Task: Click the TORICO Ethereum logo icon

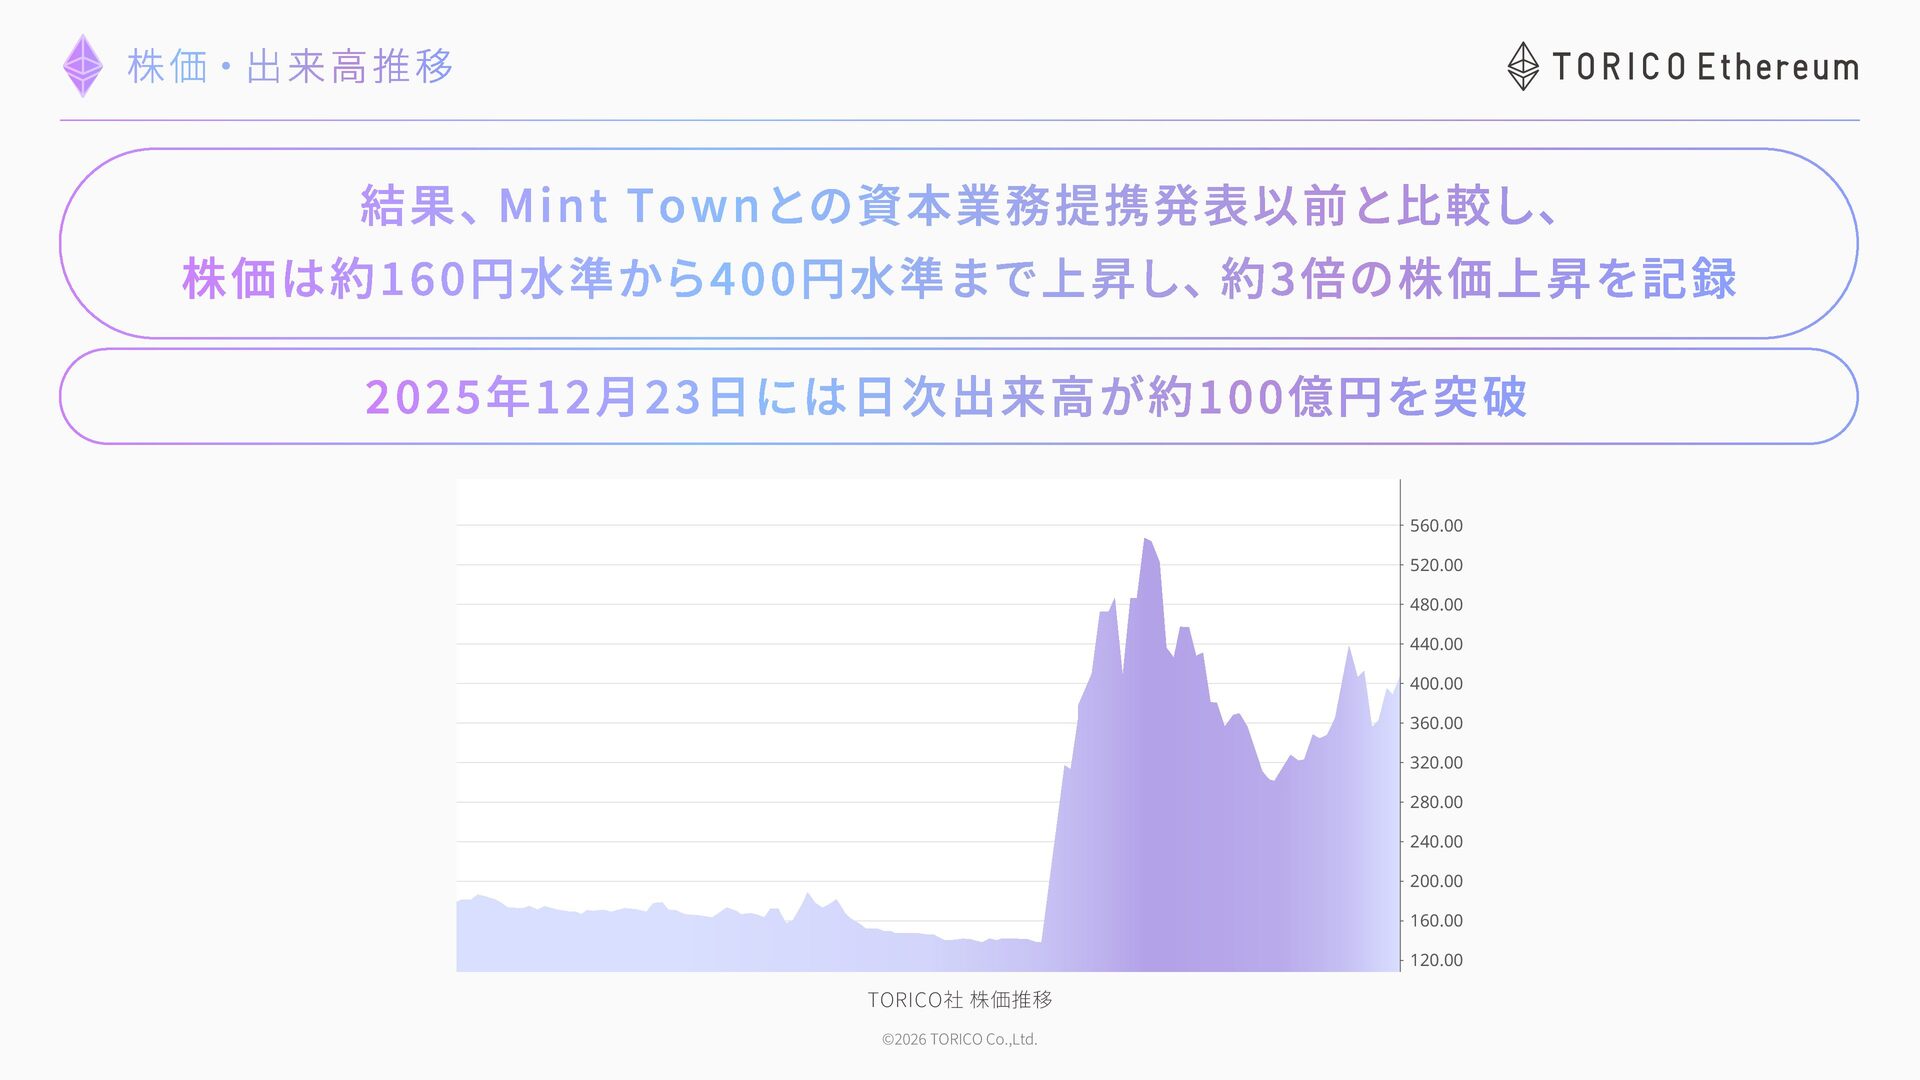Action: tap(1522, 66)
